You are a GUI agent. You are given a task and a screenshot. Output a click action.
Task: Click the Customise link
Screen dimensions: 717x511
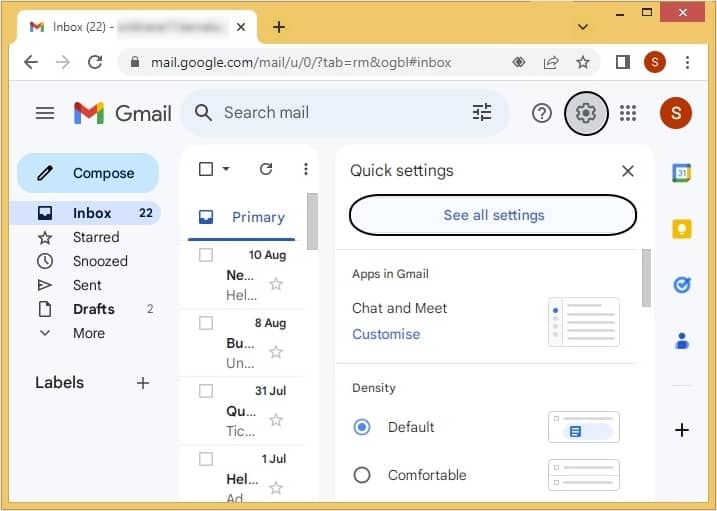[386, 334]
